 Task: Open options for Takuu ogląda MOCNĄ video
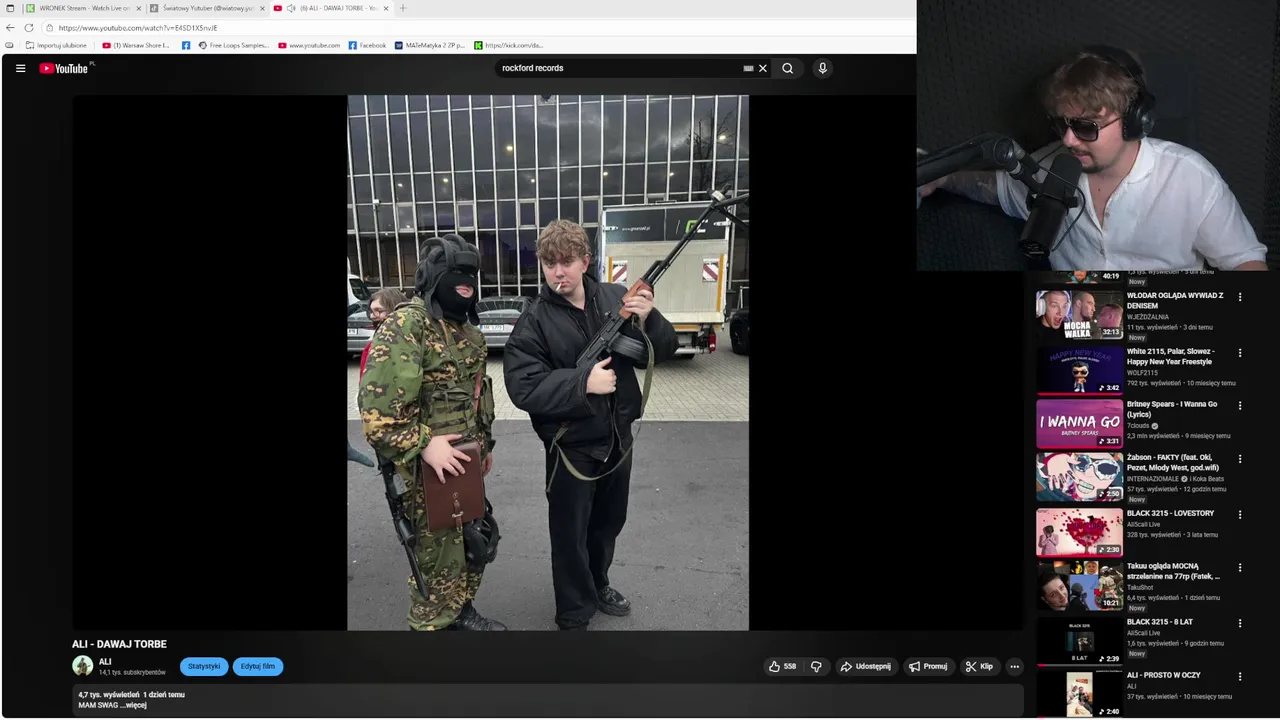(1240, 568)
